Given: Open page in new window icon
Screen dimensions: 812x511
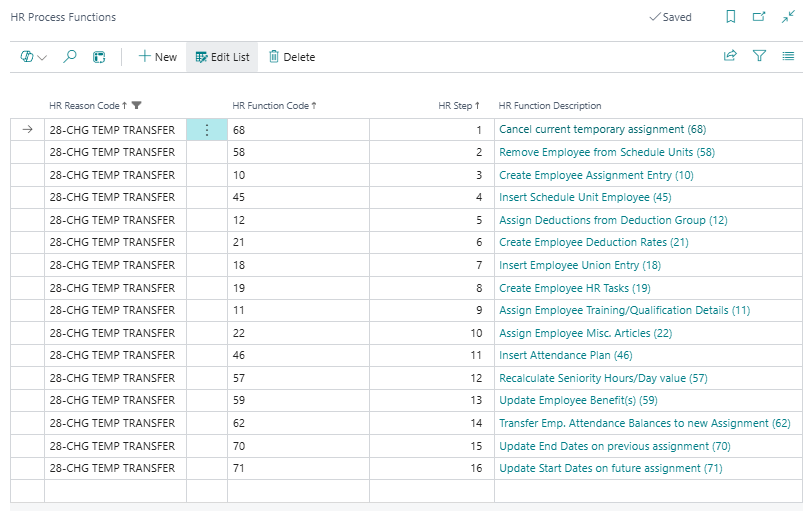Looking at the screenshot, I should (x=759, y=17).
